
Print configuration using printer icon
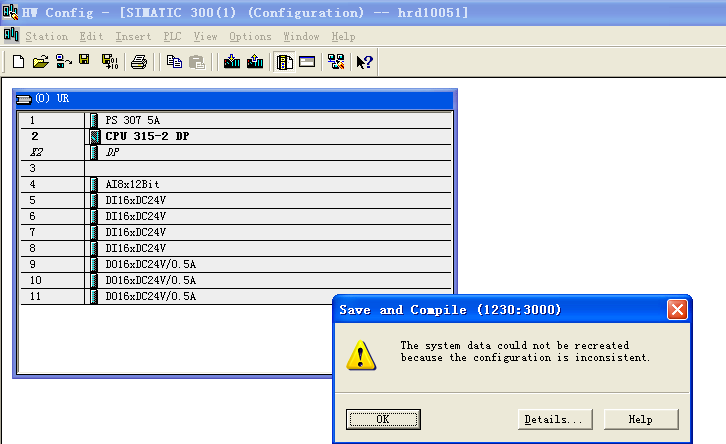pyautogui.click(x=139, y=62)
